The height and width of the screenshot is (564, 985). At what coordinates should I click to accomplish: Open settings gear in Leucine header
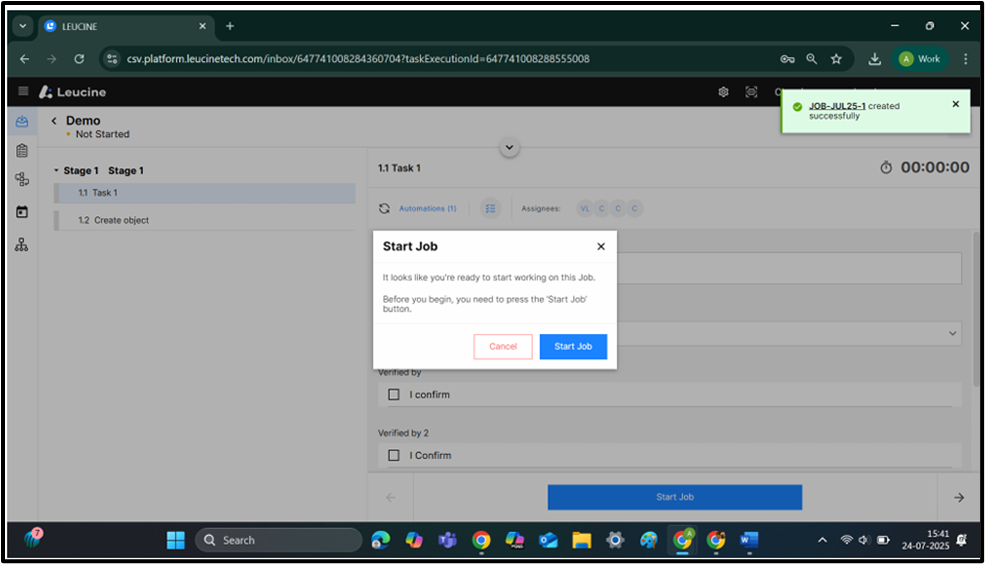pyautogui.click(x=723, y=92)
